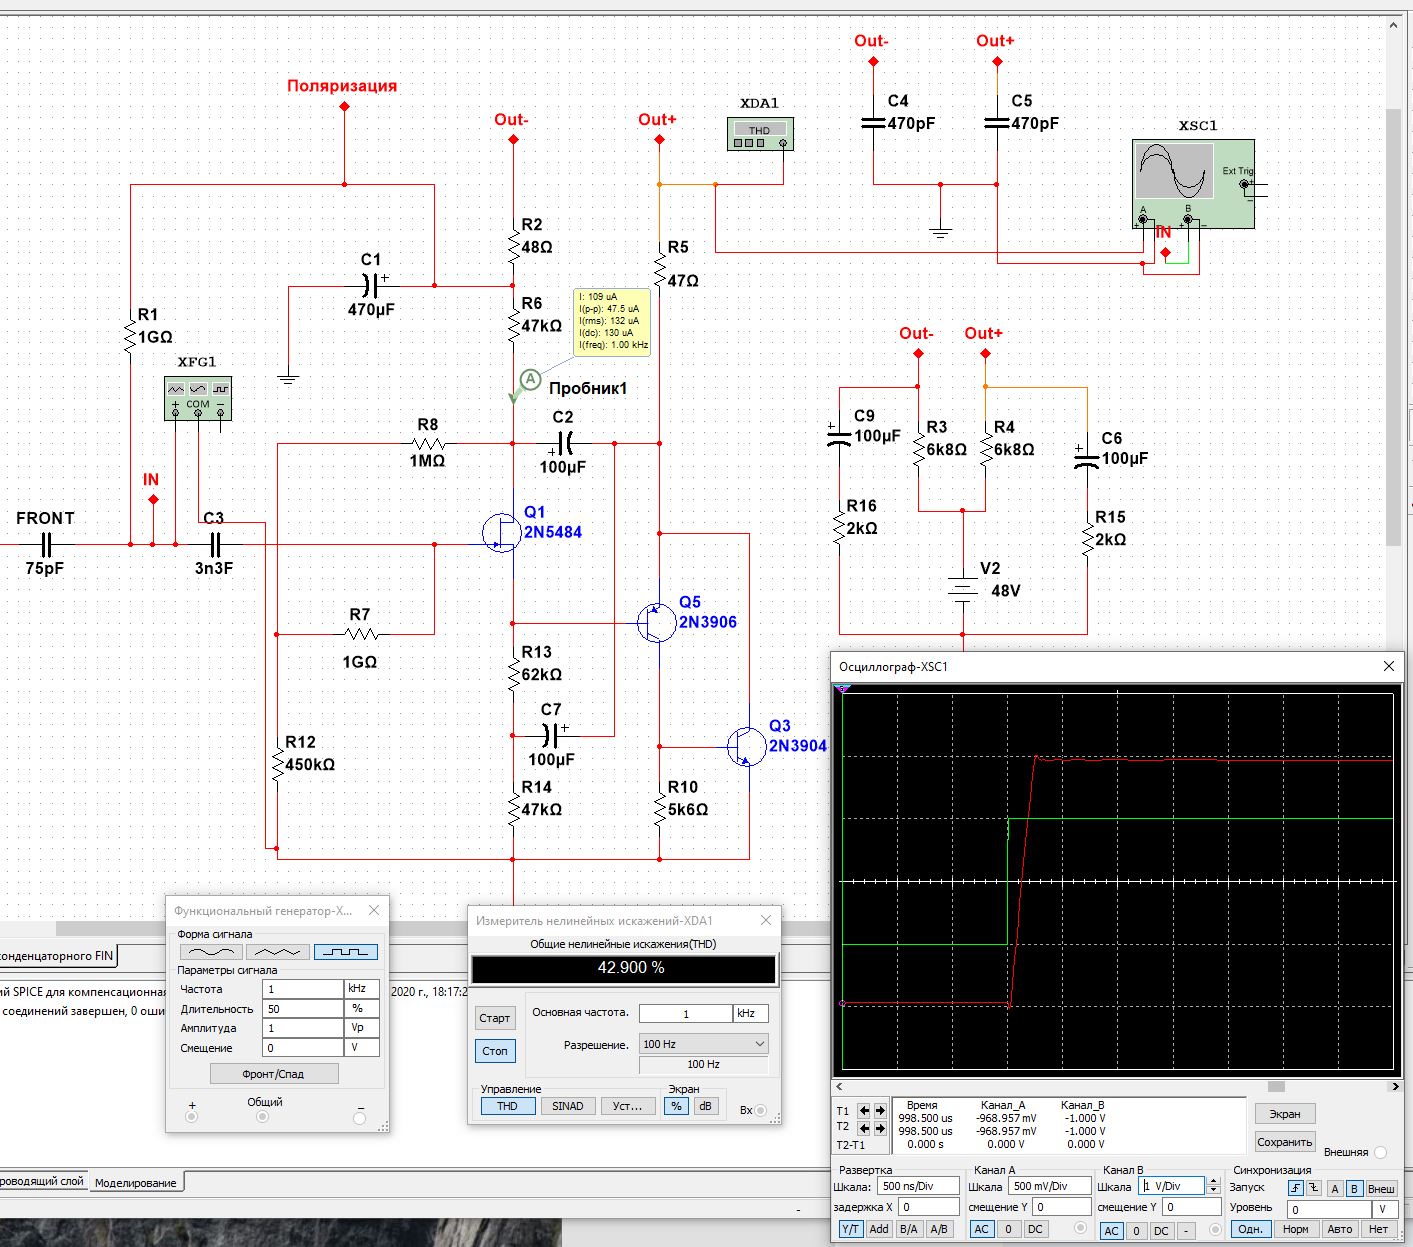Image resolution: width=1413 pixels, height=1247 pixels.
Task: Toggle AC coupling for Channel A
Action: tap(981, 1230)
